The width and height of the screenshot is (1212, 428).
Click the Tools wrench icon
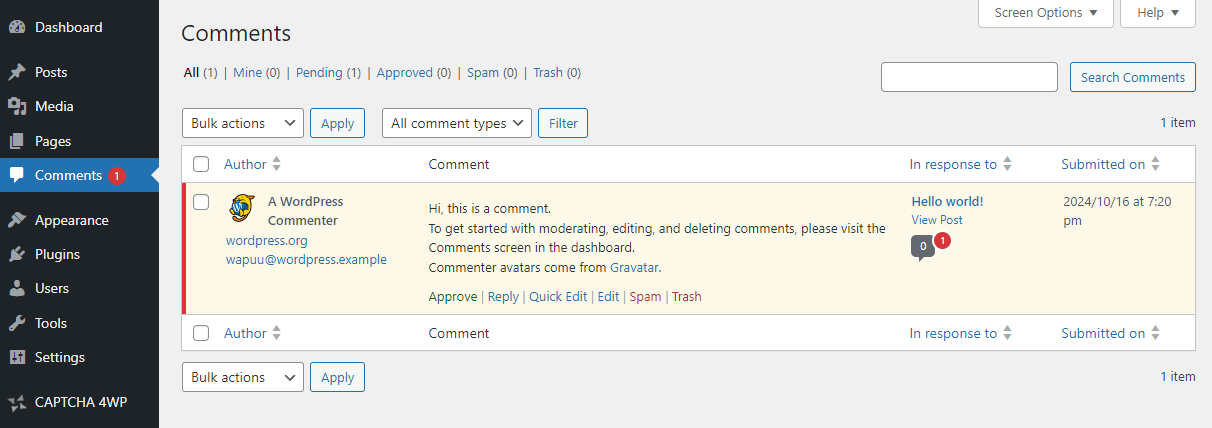[x=17, y=323]
